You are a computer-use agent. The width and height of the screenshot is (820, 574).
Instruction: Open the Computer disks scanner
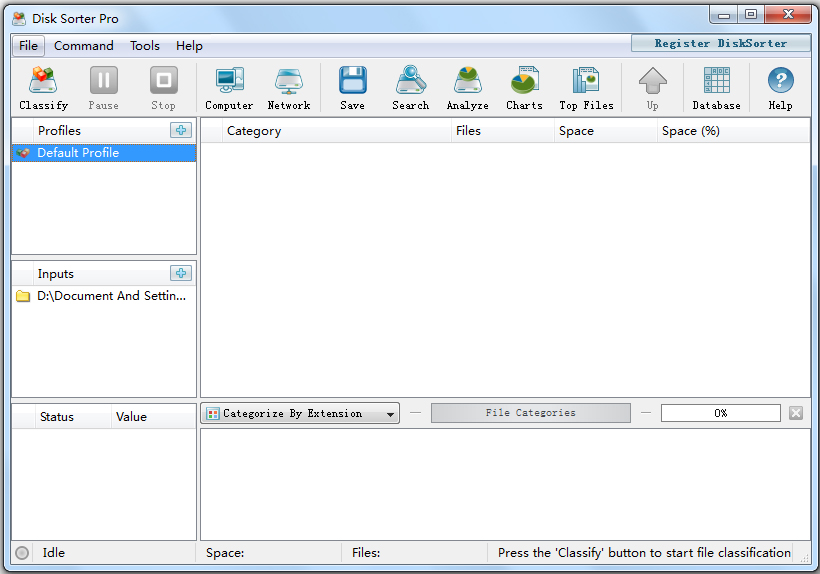coord(229,88)
